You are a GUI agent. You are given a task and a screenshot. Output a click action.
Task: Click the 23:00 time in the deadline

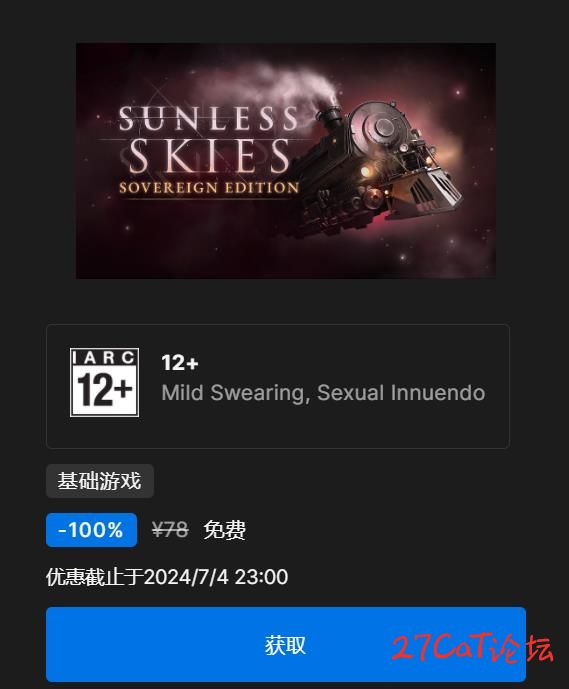[x=261, y=577]
